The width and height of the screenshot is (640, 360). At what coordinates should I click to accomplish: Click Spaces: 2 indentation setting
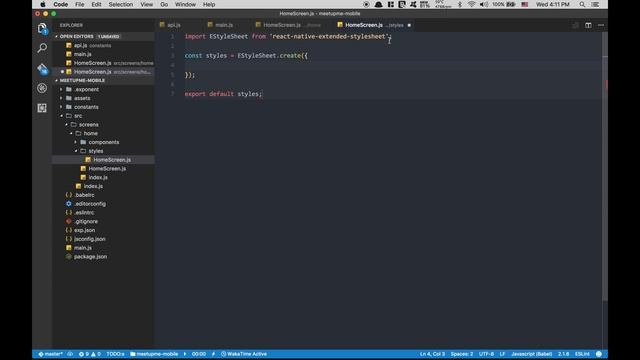[462, 354]
